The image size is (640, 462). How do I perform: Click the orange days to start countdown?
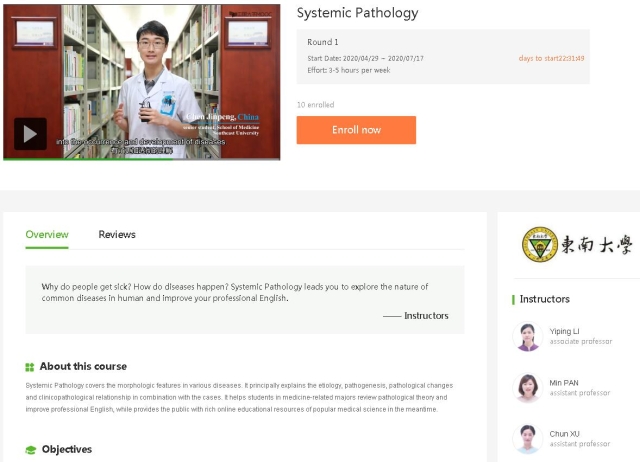pos(551,58)
